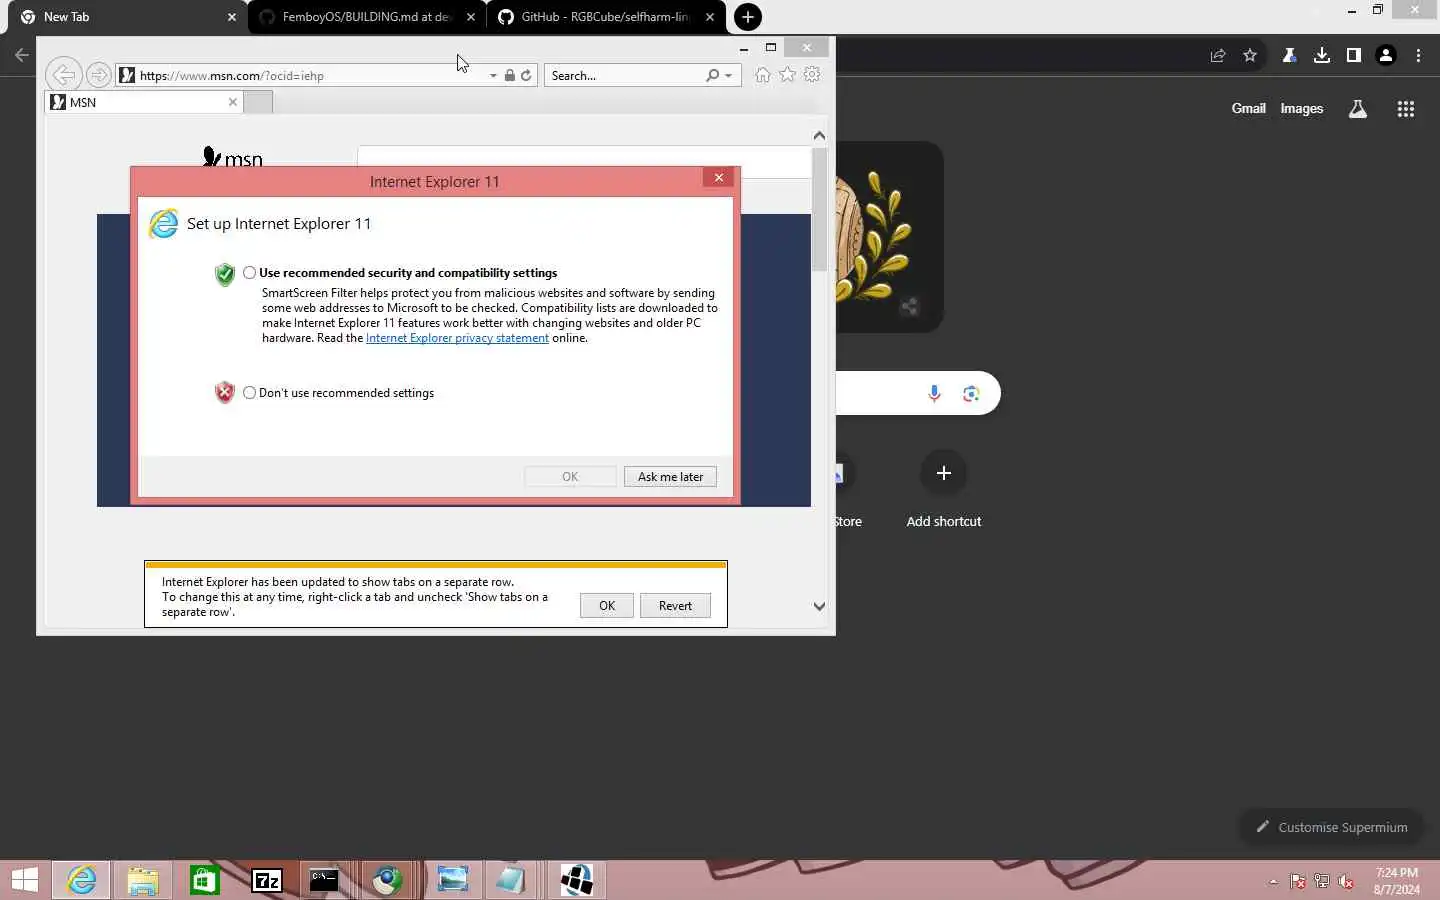This screenshot has height=900, width=1440.
Task: Click the share icon on the doodle
Action: tap(909, 307)
